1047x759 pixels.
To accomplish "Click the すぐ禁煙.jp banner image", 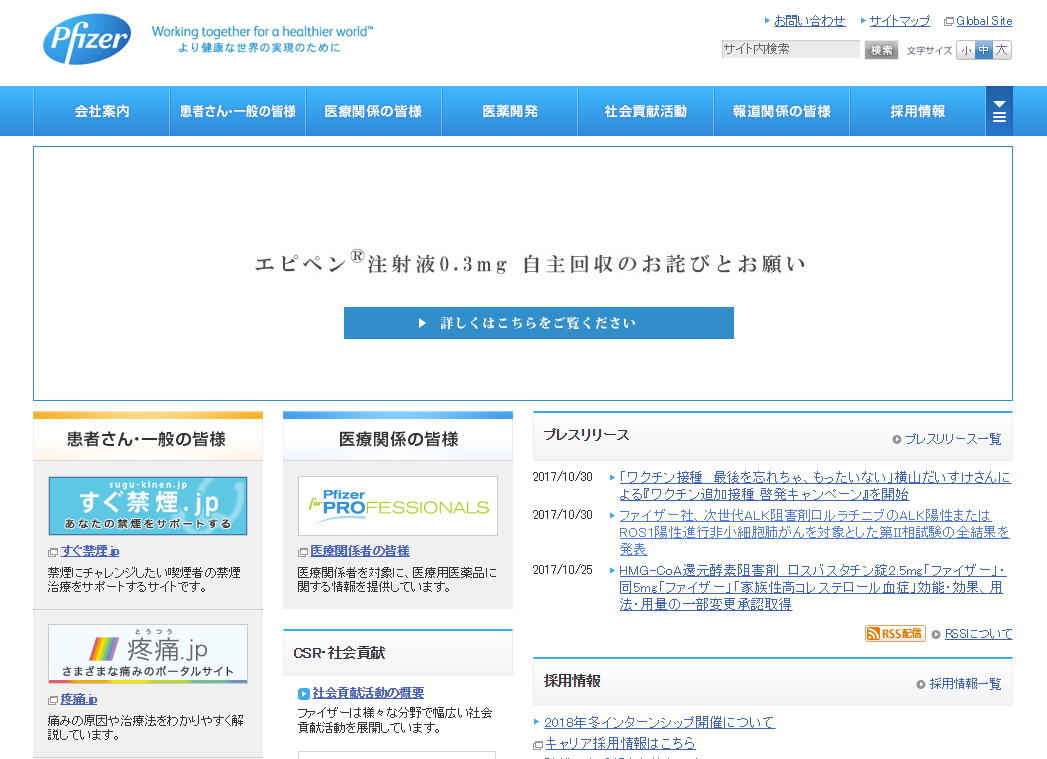I will (148, 505).
